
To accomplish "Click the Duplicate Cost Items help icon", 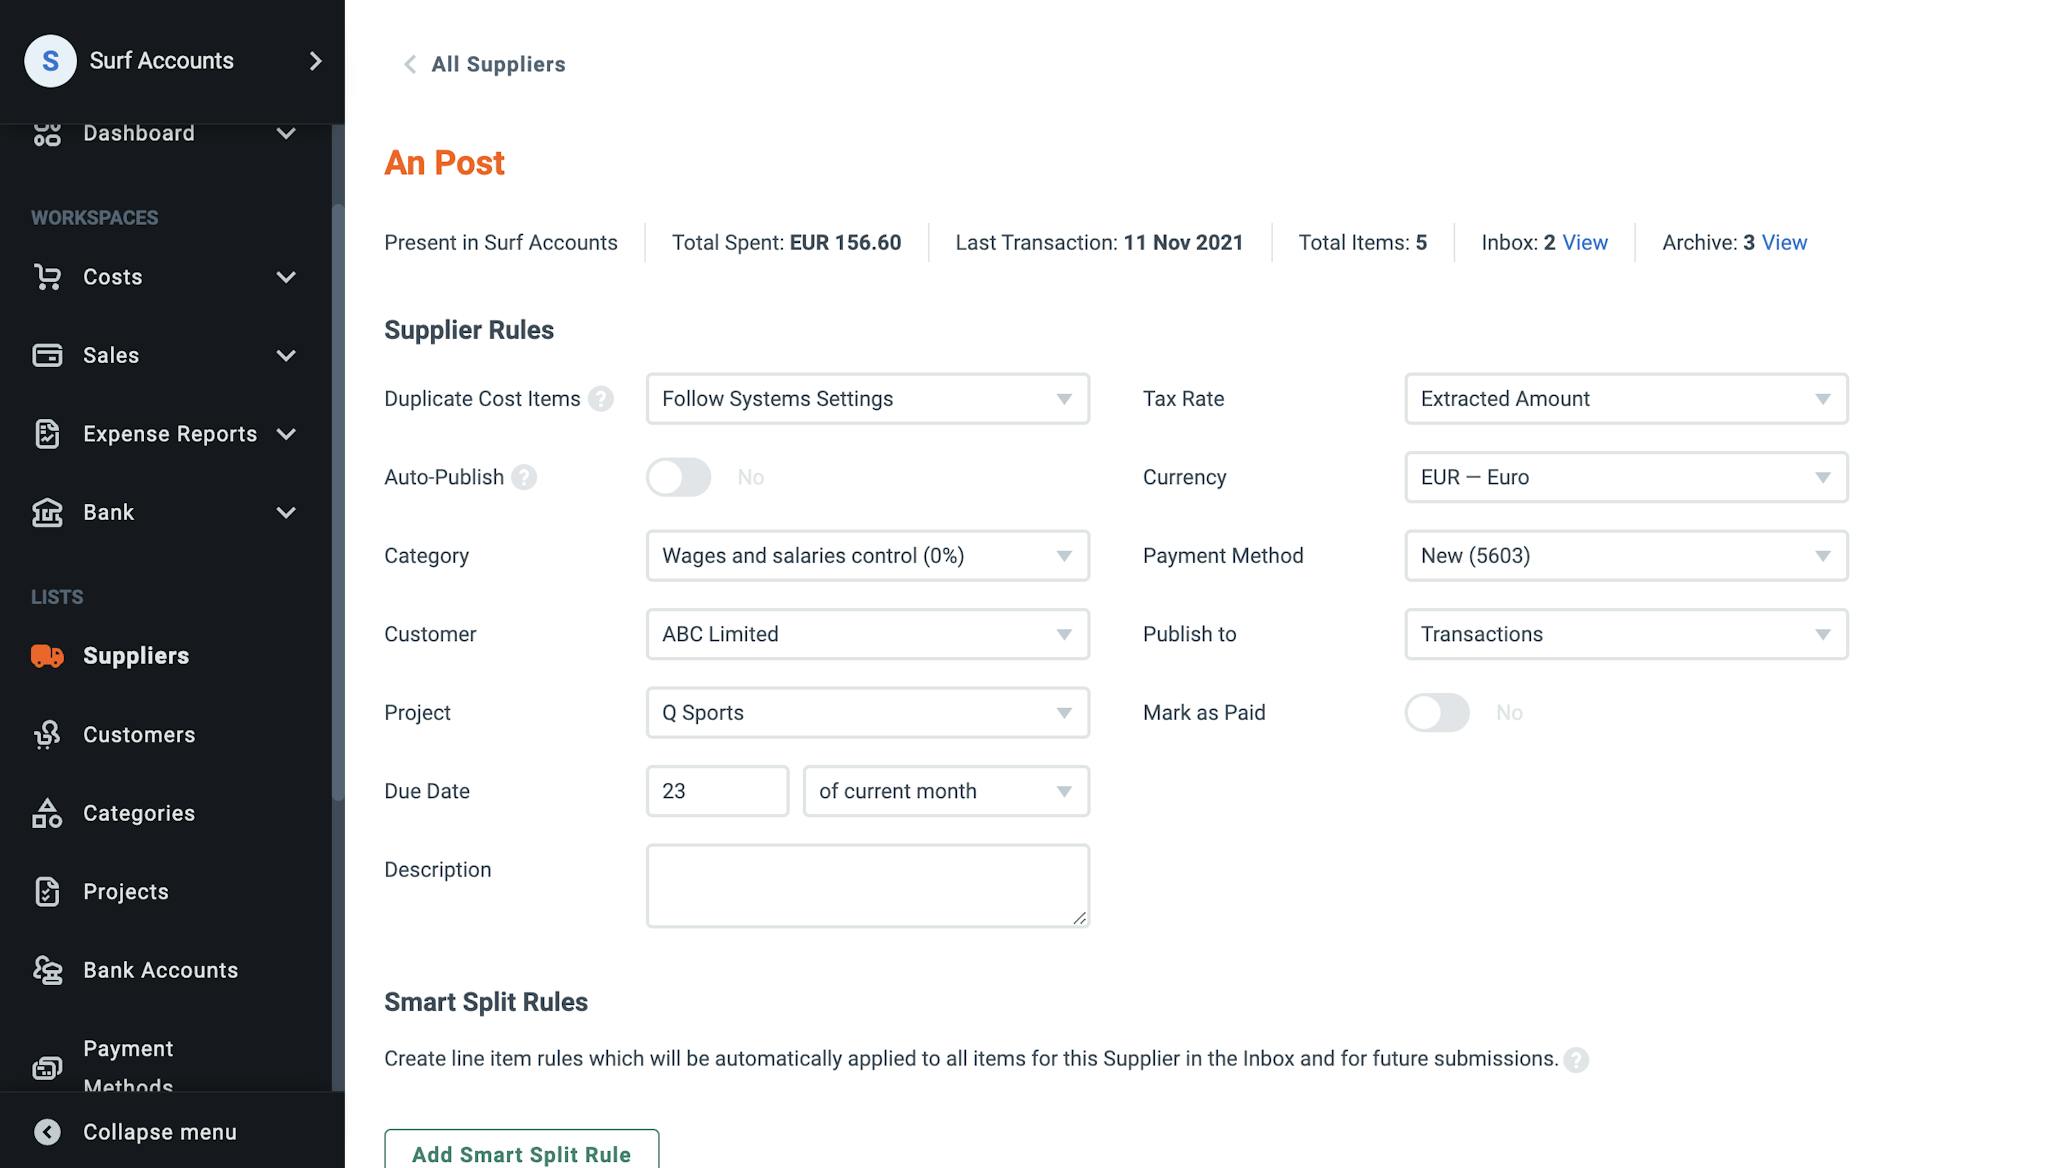I will click(x=601, y=398).
